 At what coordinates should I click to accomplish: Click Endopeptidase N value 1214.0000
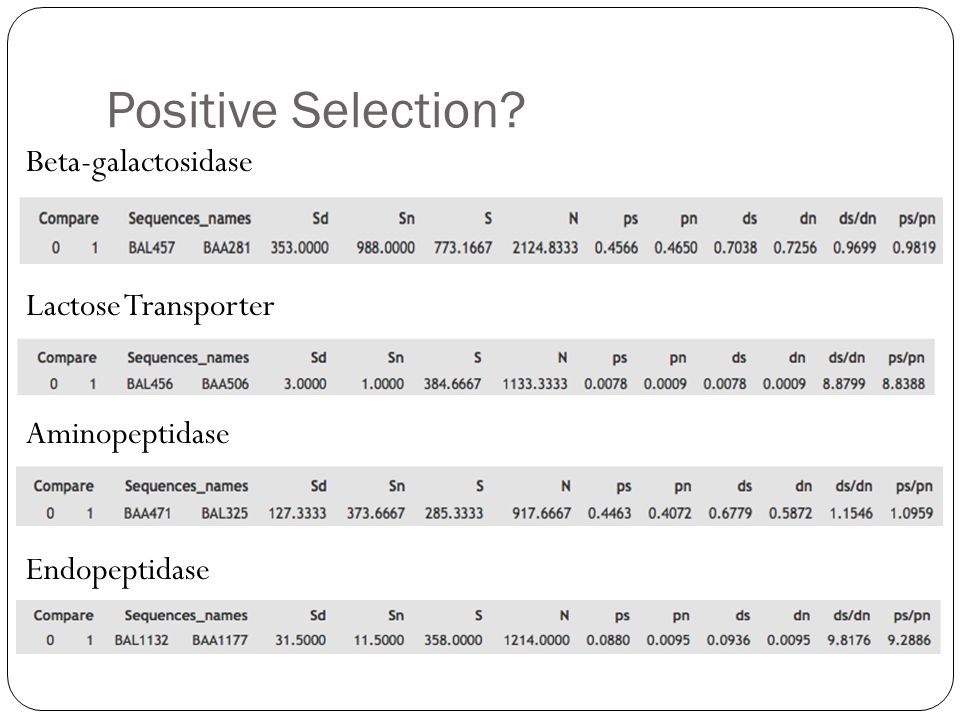click(x=536, y=640)
